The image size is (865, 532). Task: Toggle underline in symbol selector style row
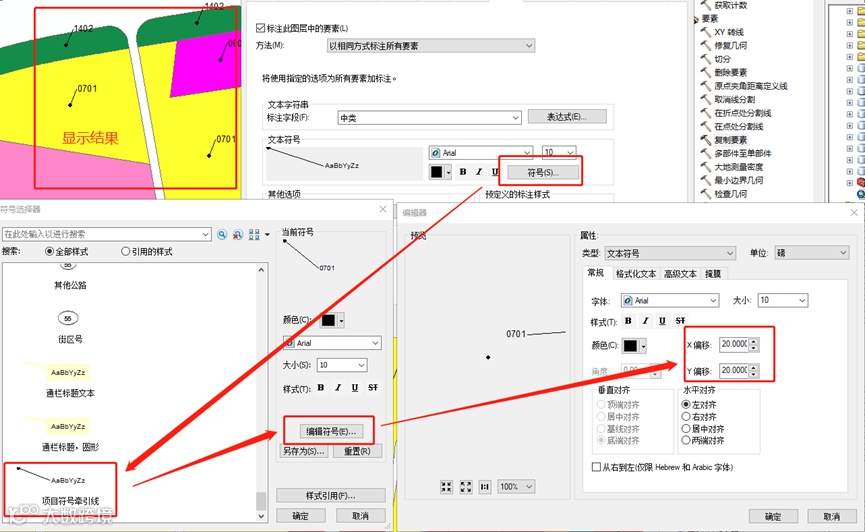point(355,387)
